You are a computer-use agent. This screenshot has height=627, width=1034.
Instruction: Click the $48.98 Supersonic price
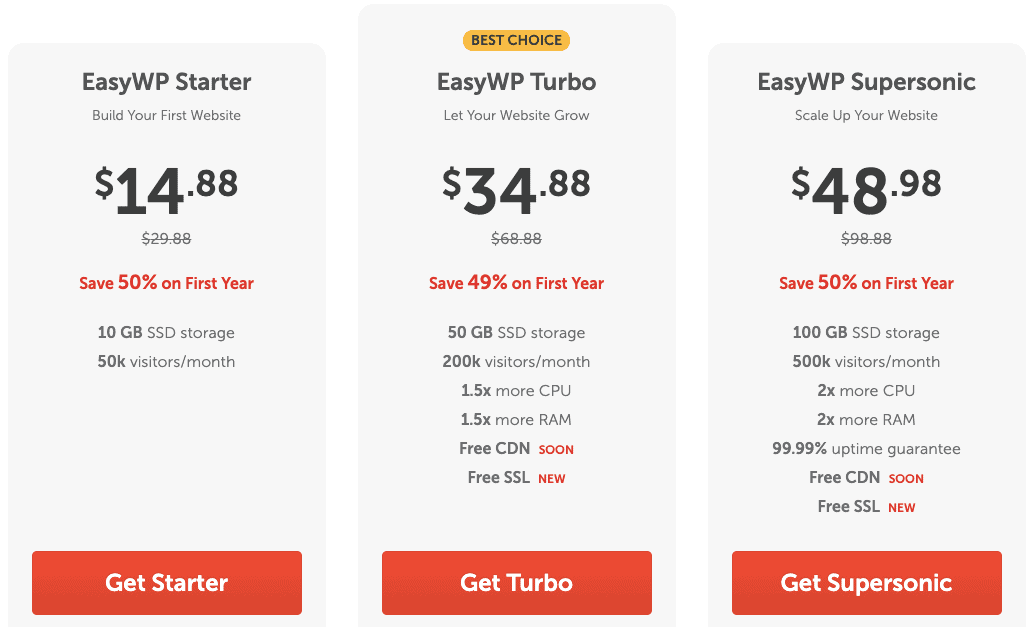(867, 190)
